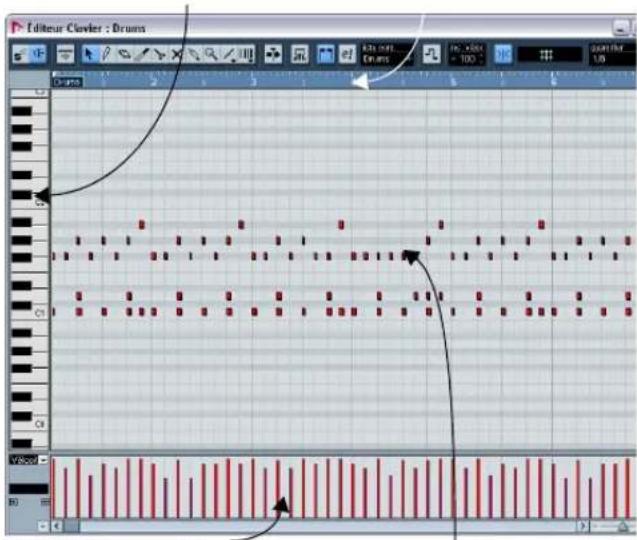Select the Draw pencil tool
The image size is (637, 540).
[x=106, y=54]
